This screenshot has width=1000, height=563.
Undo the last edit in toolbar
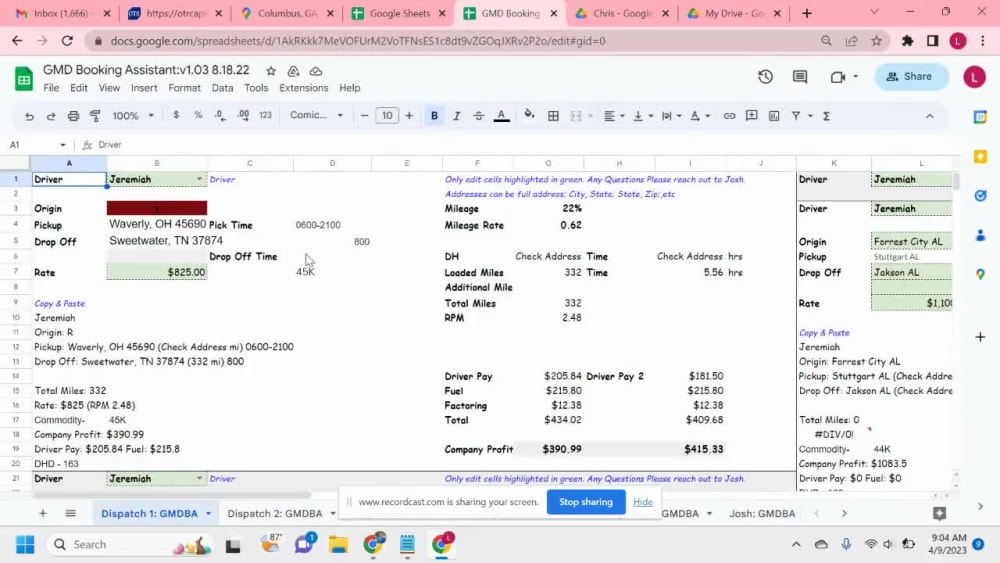(x=29, y=116)
